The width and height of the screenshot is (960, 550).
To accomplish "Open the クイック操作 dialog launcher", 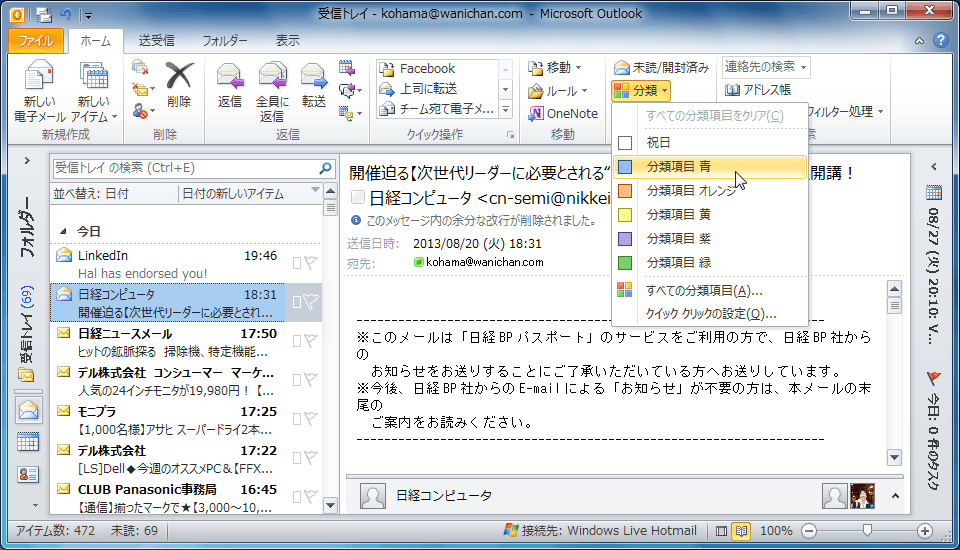I will click(510, 135).
